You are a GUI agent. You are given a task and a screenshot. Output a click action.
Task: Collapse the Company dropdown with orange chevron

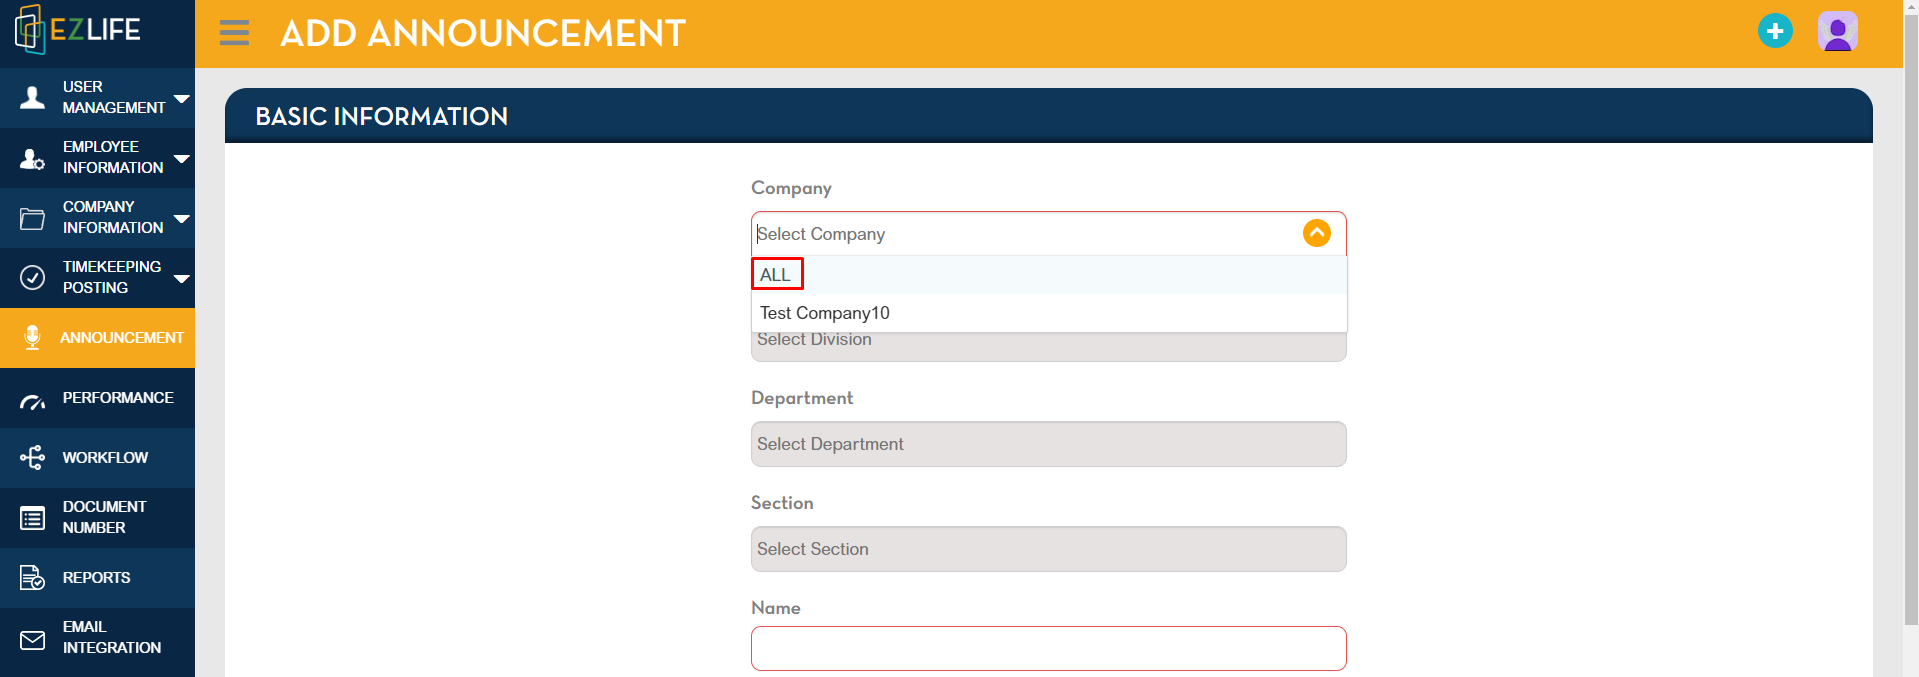[x=1317, y=233]
